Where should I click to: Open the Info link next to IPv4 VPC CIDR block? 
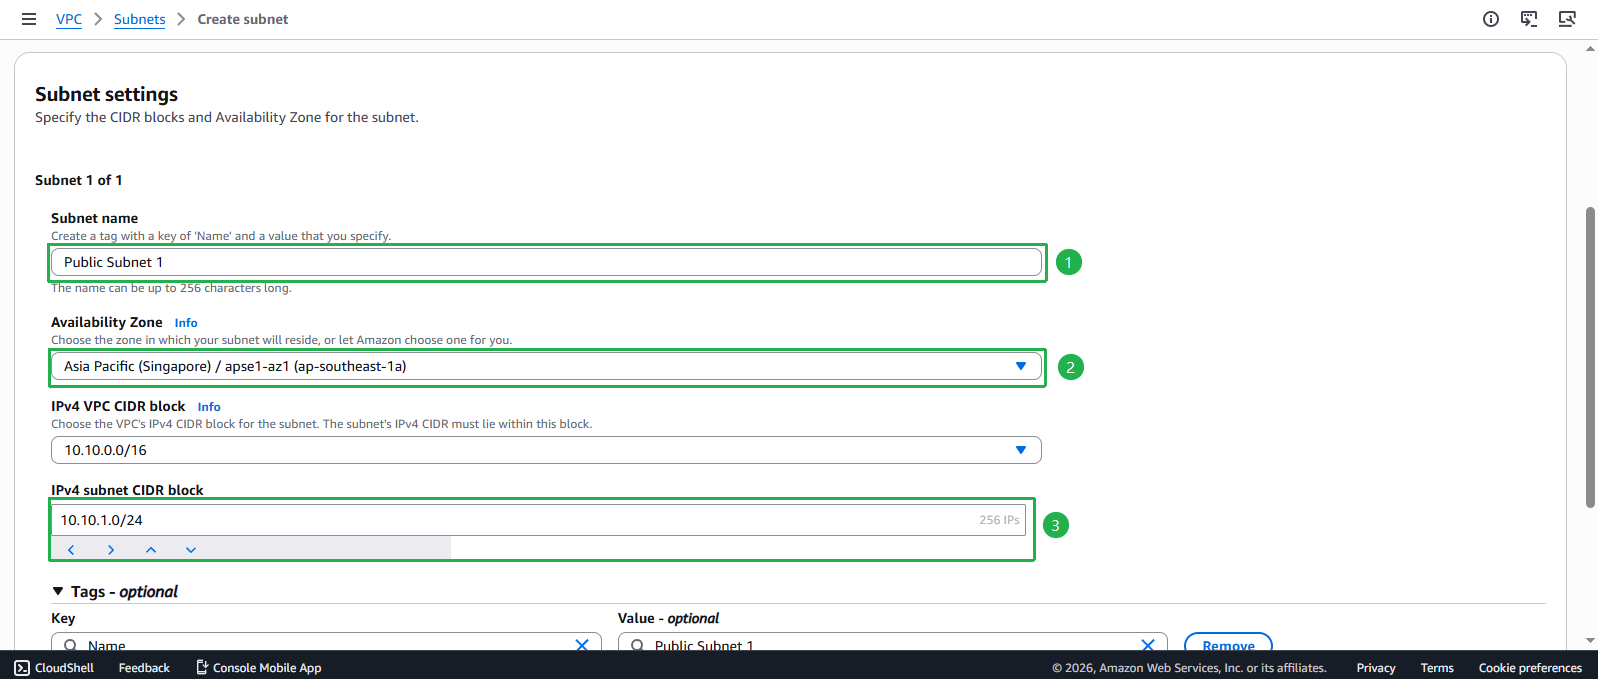click(209, 407)
